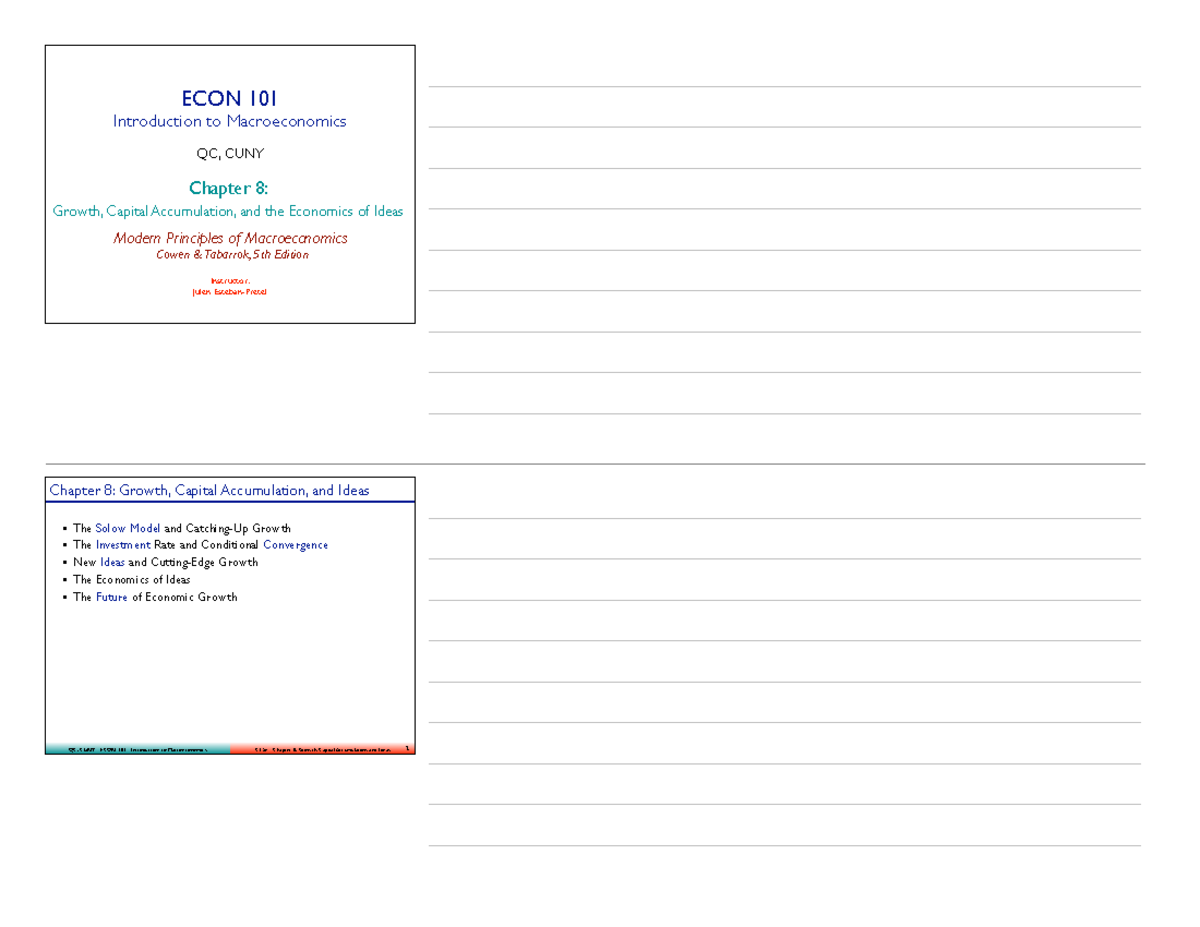Viewport: 1200px width, 927px height.
Task: Click the 'Solow Model' highlighted term
Action: coord(128,528)
